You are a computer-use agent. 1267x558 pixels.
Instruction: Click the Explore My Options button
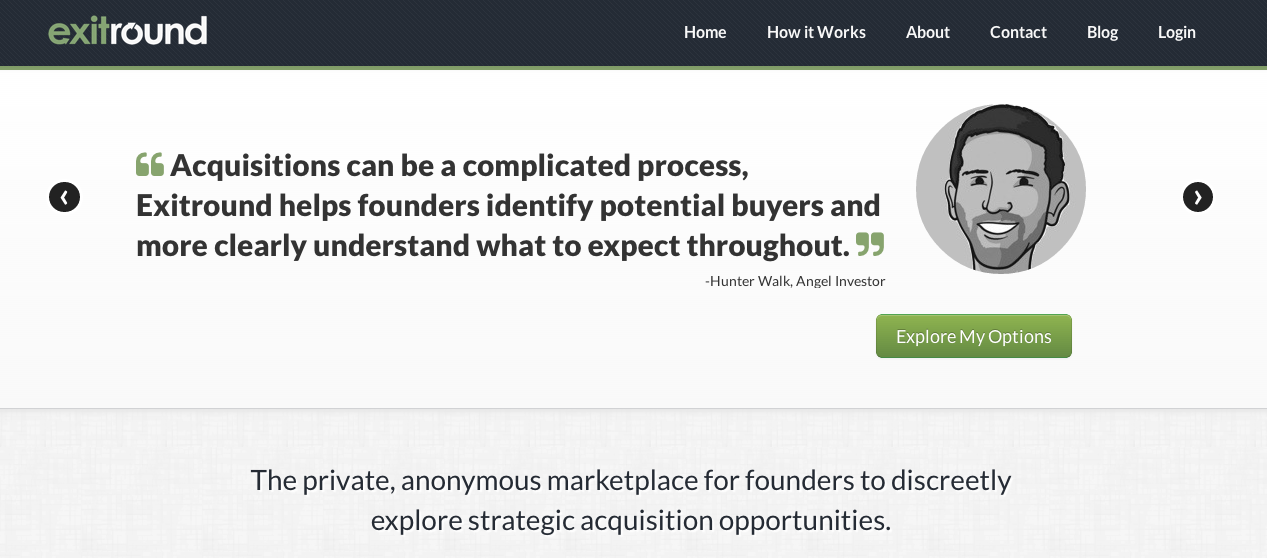coord(974,336)
